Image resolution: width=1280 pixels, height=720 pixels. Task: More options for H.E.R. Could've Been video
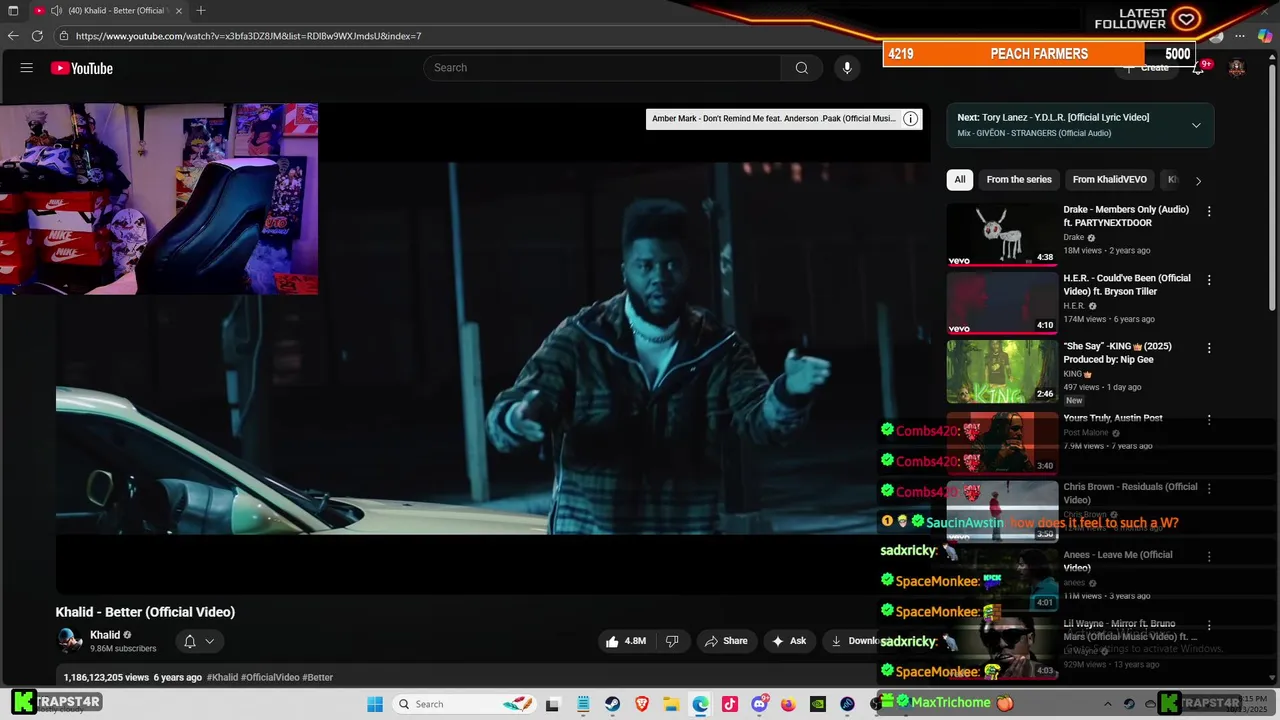[1209, 280]
